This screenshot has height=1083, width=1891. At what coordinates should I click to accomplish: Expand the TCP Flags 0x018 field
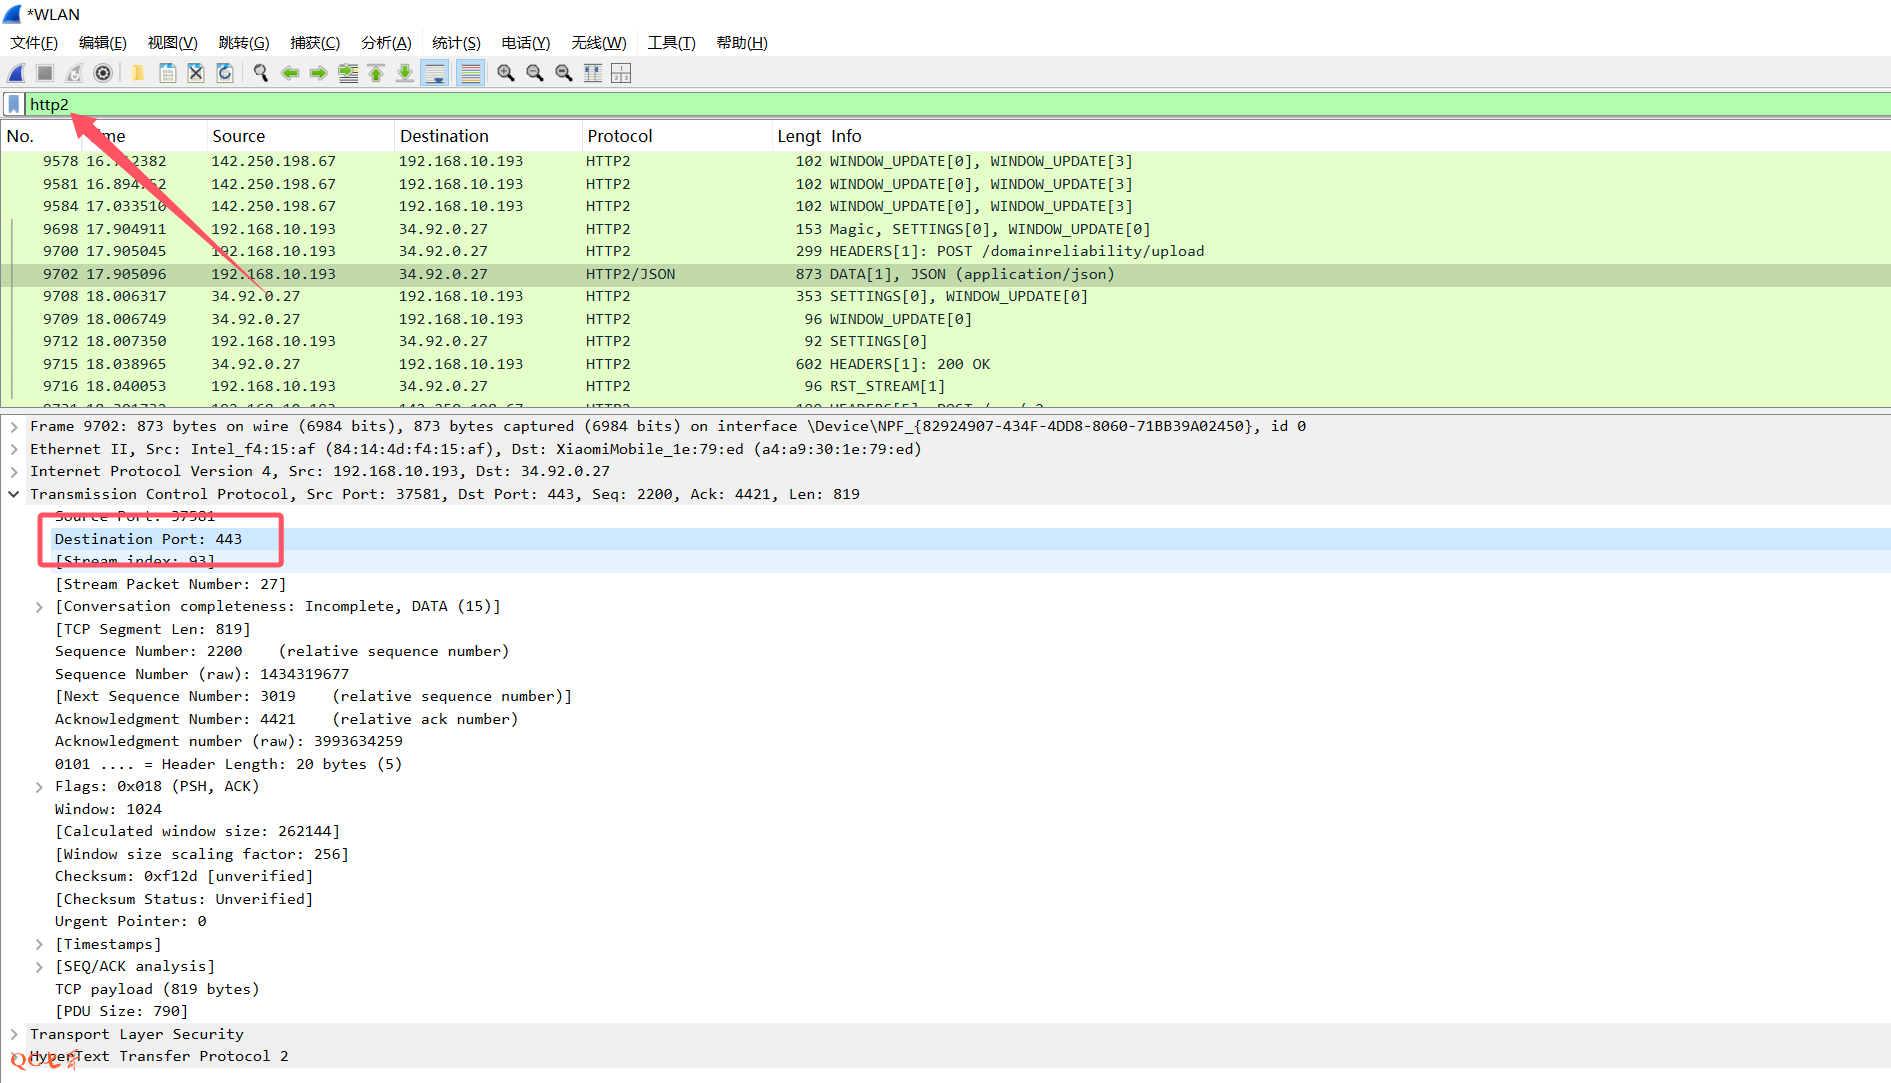click(39, 787)
